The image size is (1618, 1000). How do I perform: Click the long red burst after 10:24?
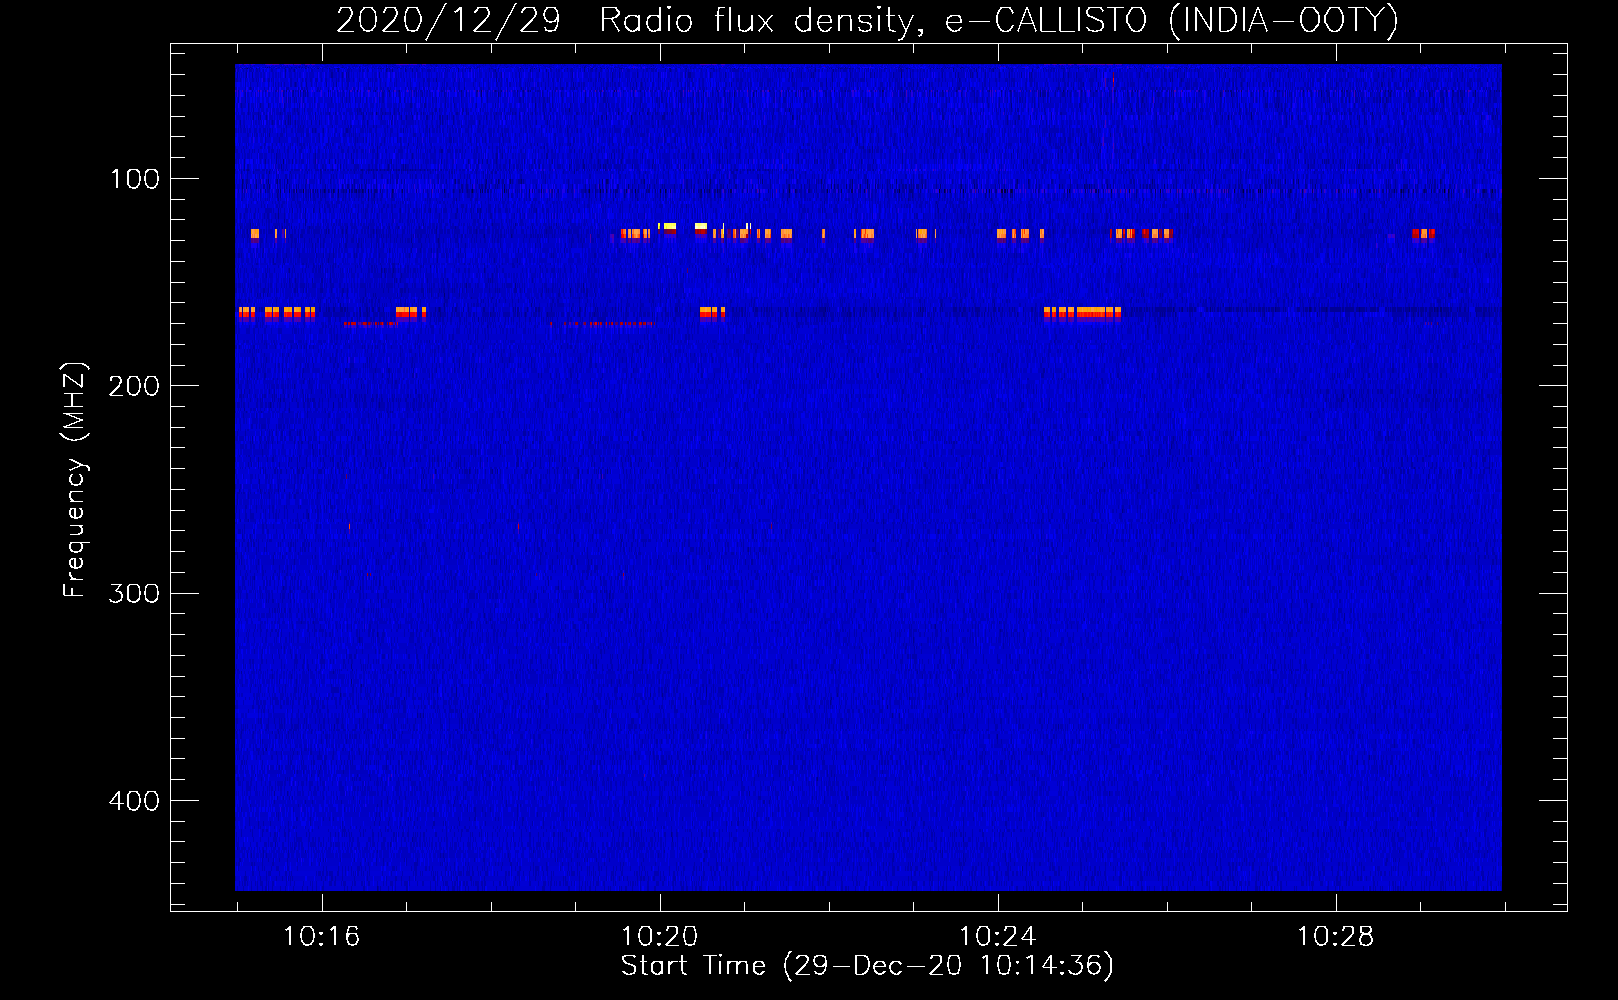pos(1082,313)
